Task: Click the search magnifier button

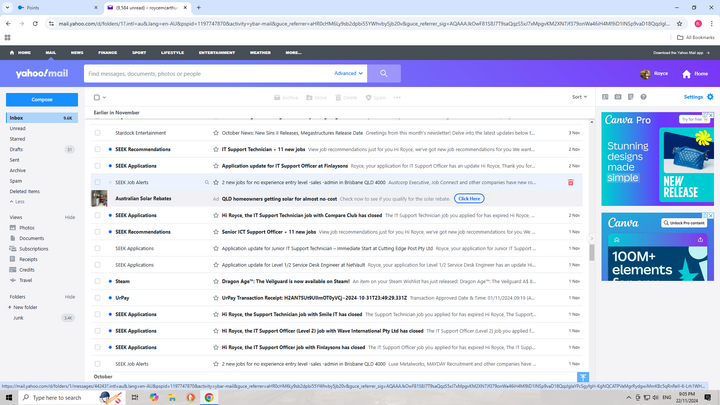Action: click(383, 73)
